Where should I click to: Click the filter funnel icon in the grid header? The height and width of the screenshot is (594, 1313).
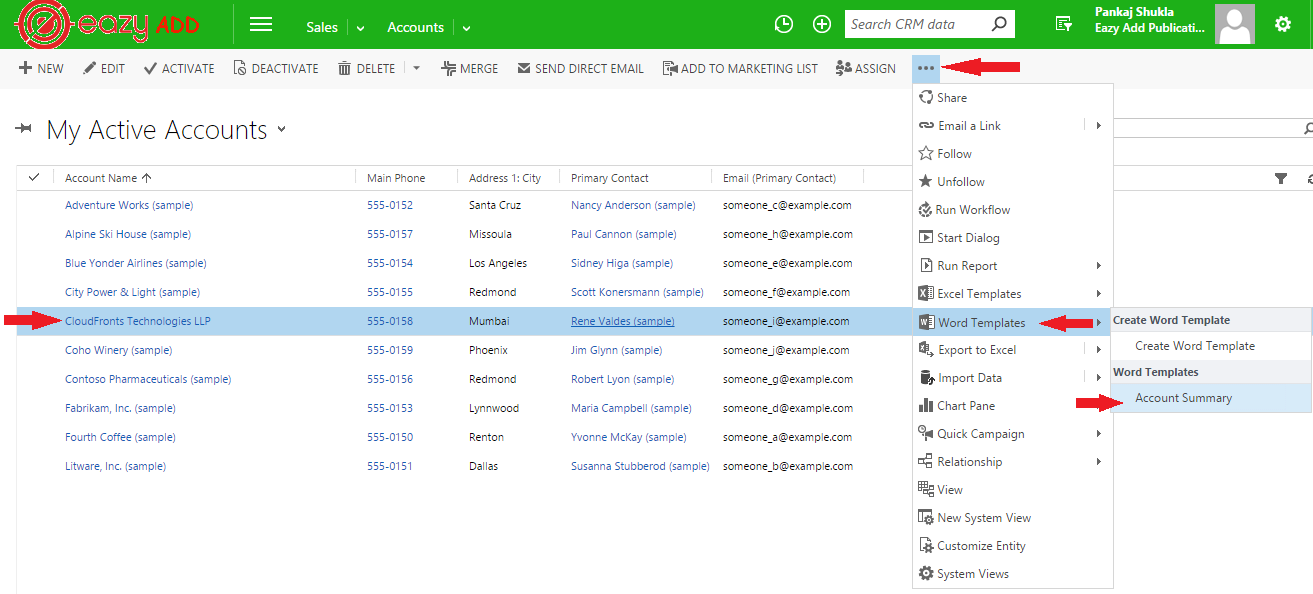pyautogui.click(x=1281, y=178)
